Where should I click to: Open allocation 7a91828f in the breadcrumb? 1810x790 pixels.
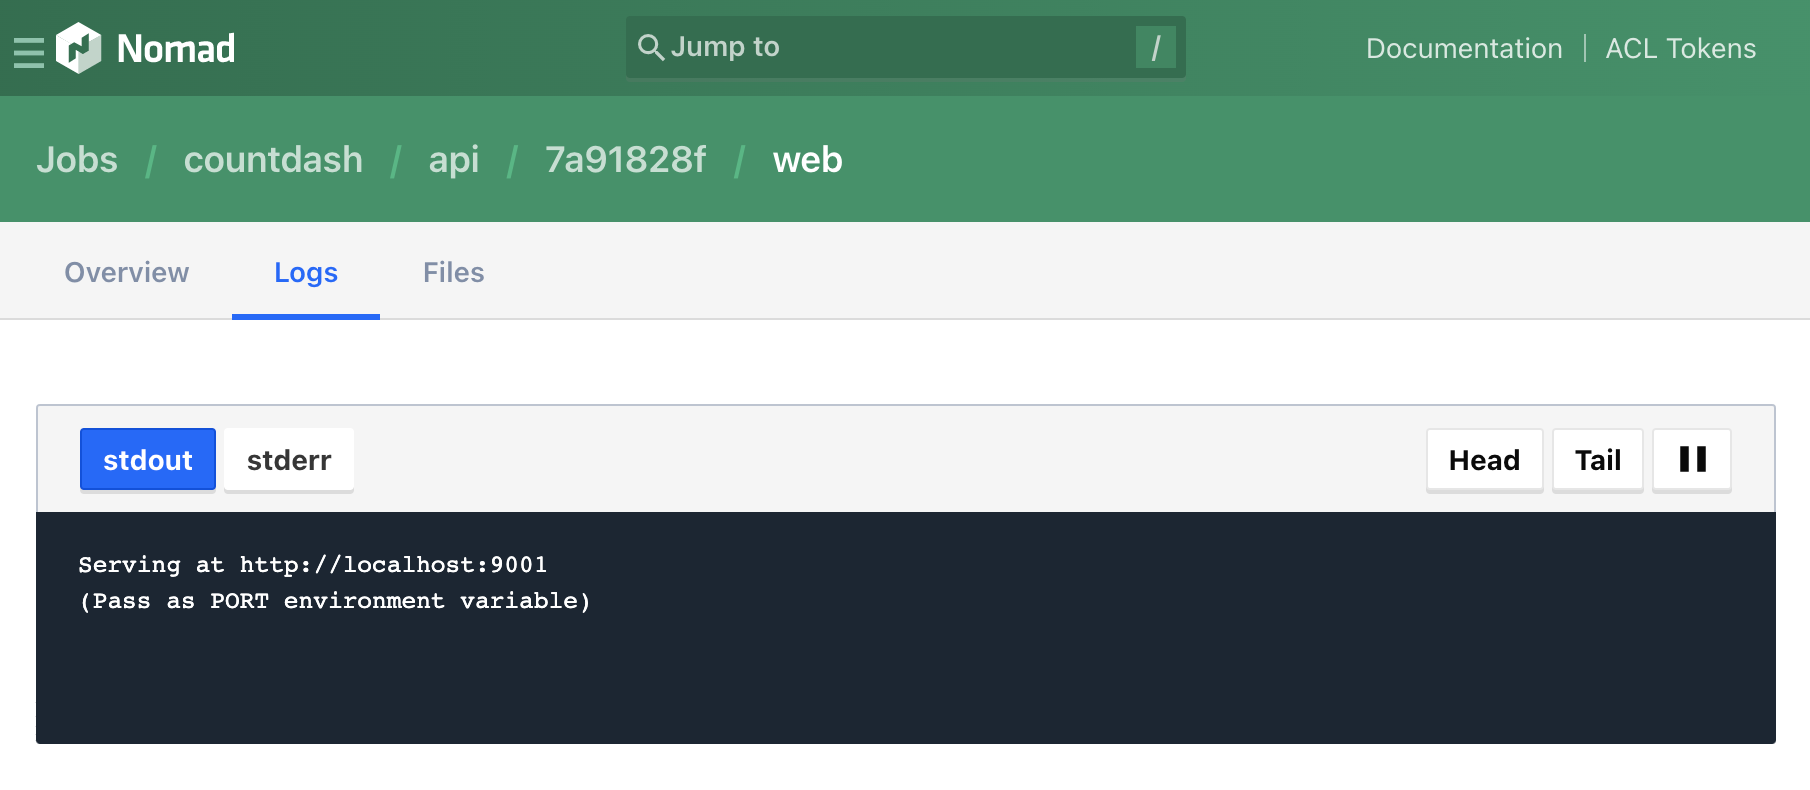pos(625,160)
